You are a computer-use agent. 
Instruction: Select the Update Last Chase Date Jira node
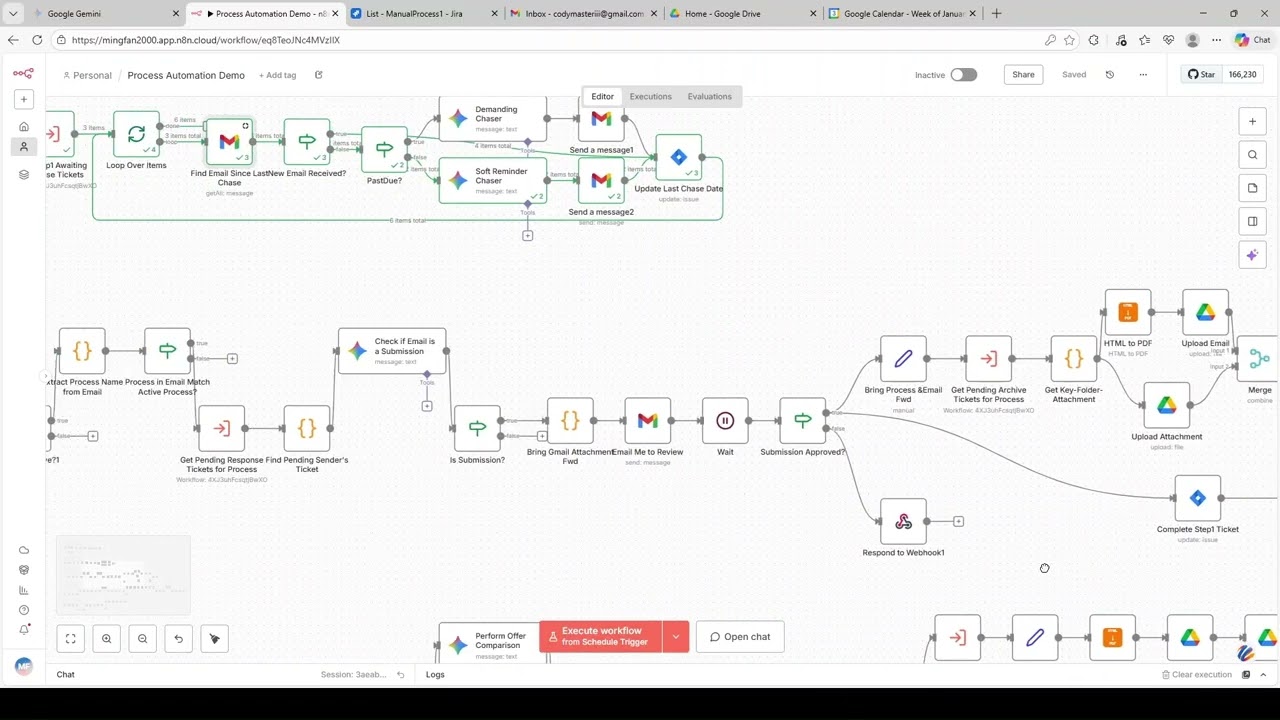[678, 157]
